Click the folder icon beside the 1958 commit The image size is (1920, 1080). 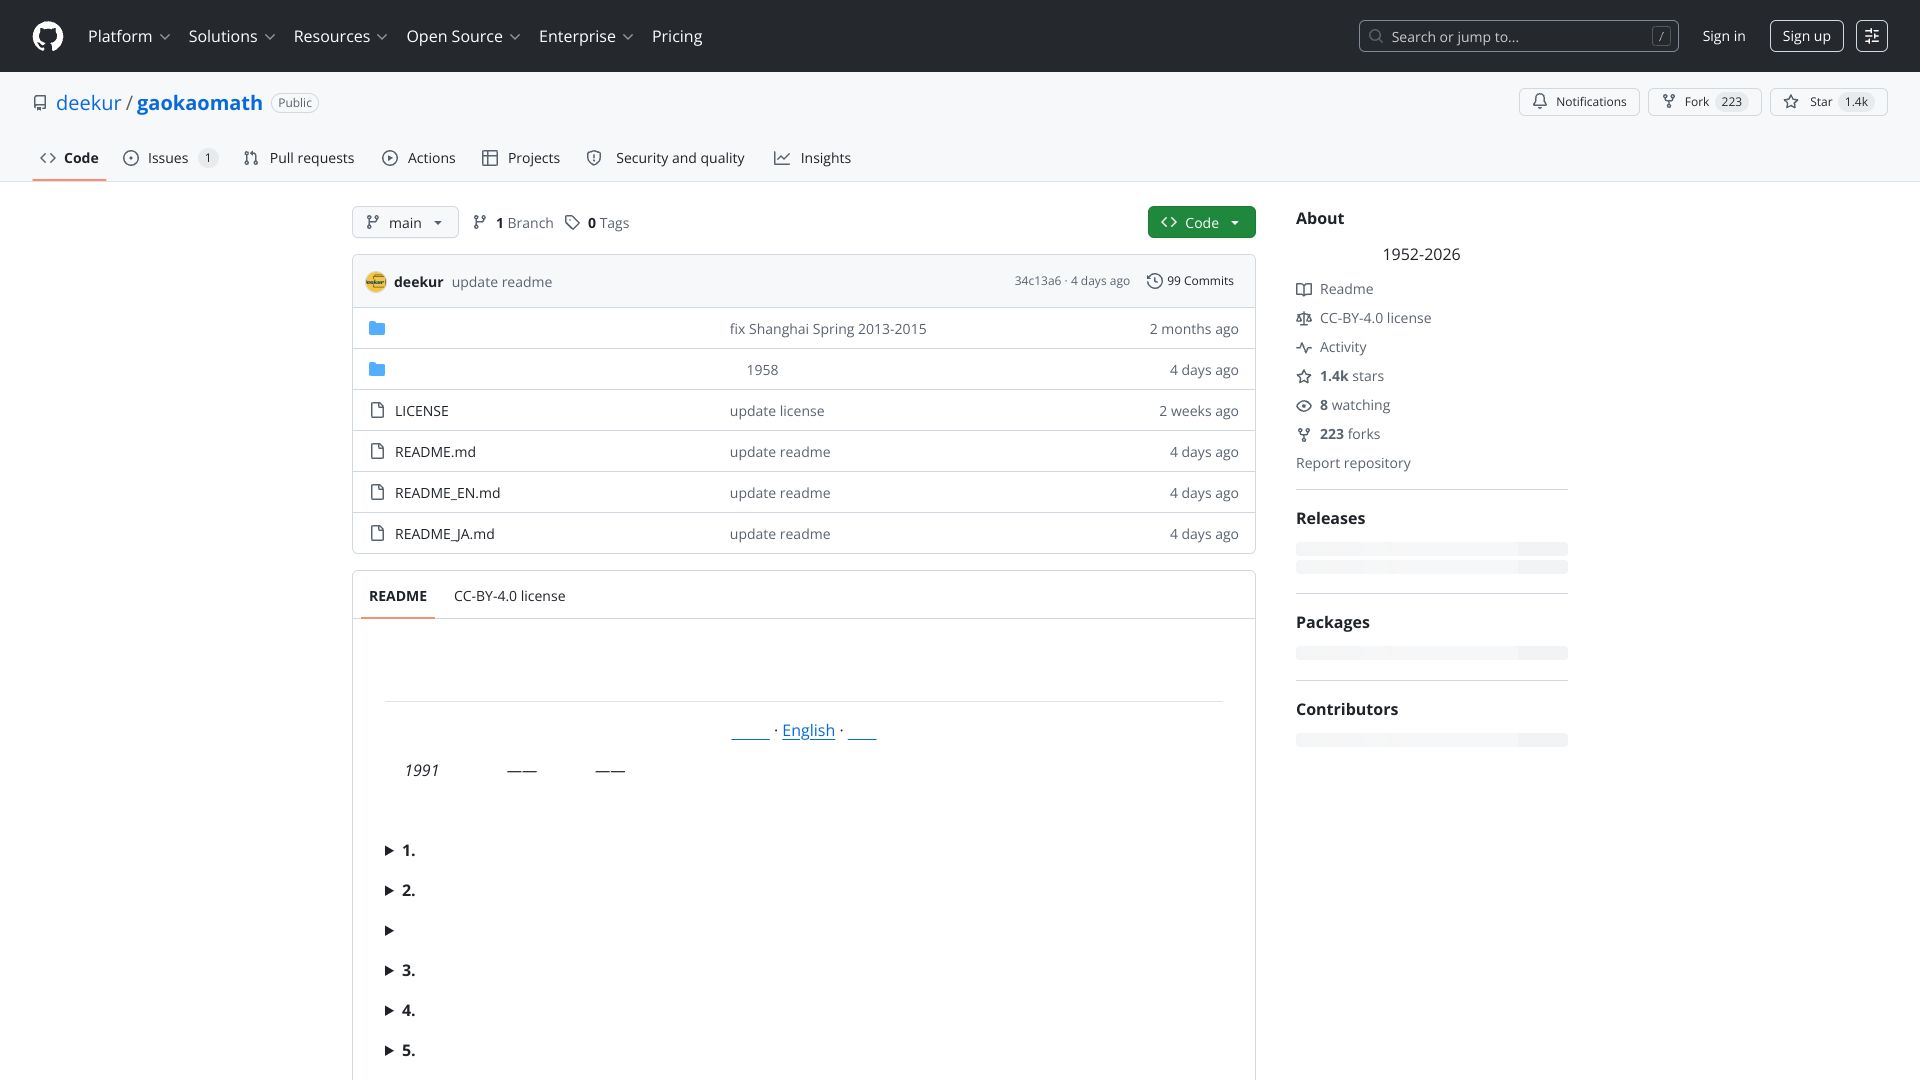(x=377, y=369)
